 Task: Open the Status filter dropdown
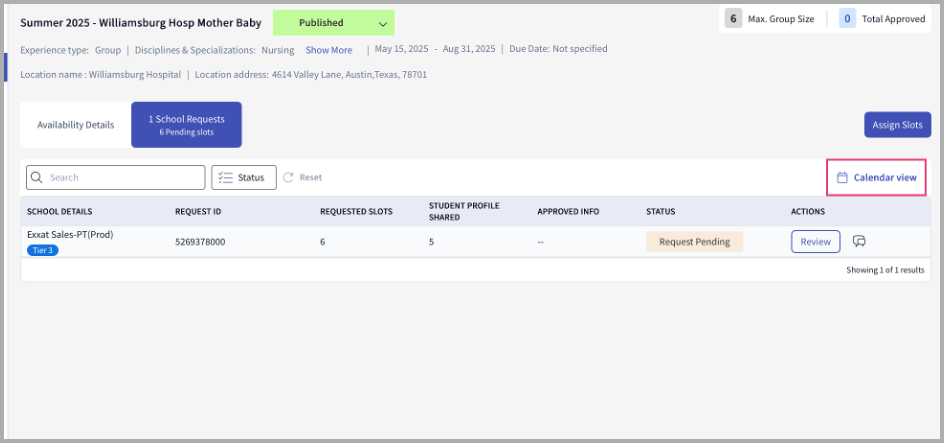pos(244,178)
